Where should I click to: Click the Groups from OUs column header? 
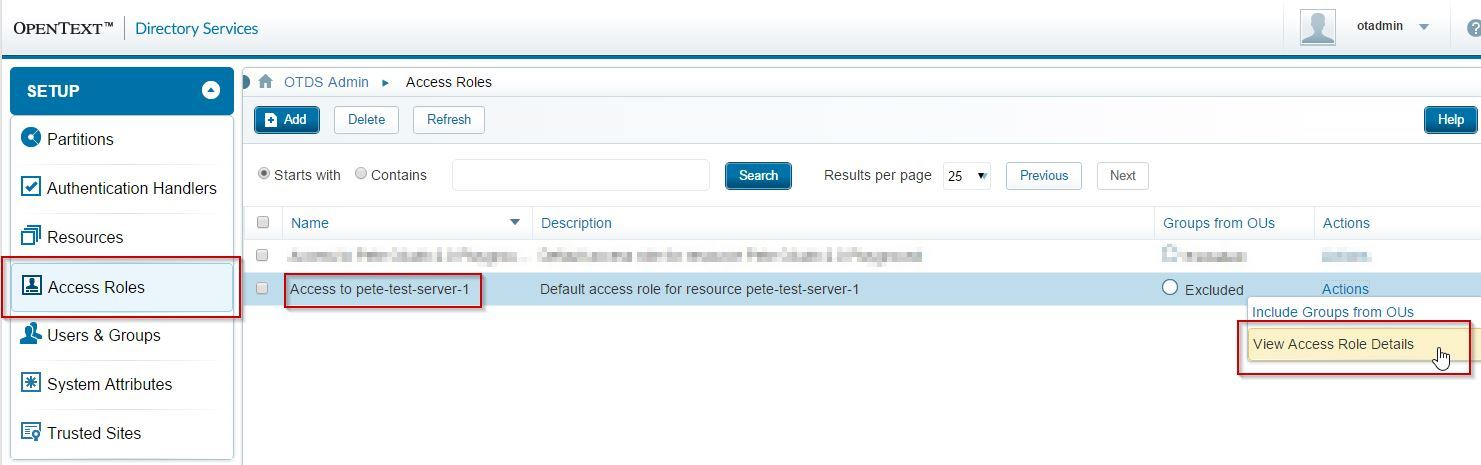pos(1219,223)
